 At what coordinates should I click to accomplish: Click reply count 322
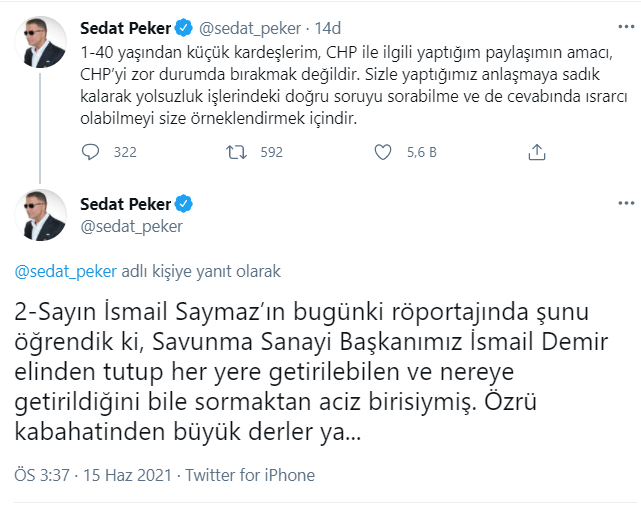tap(124, 152)
